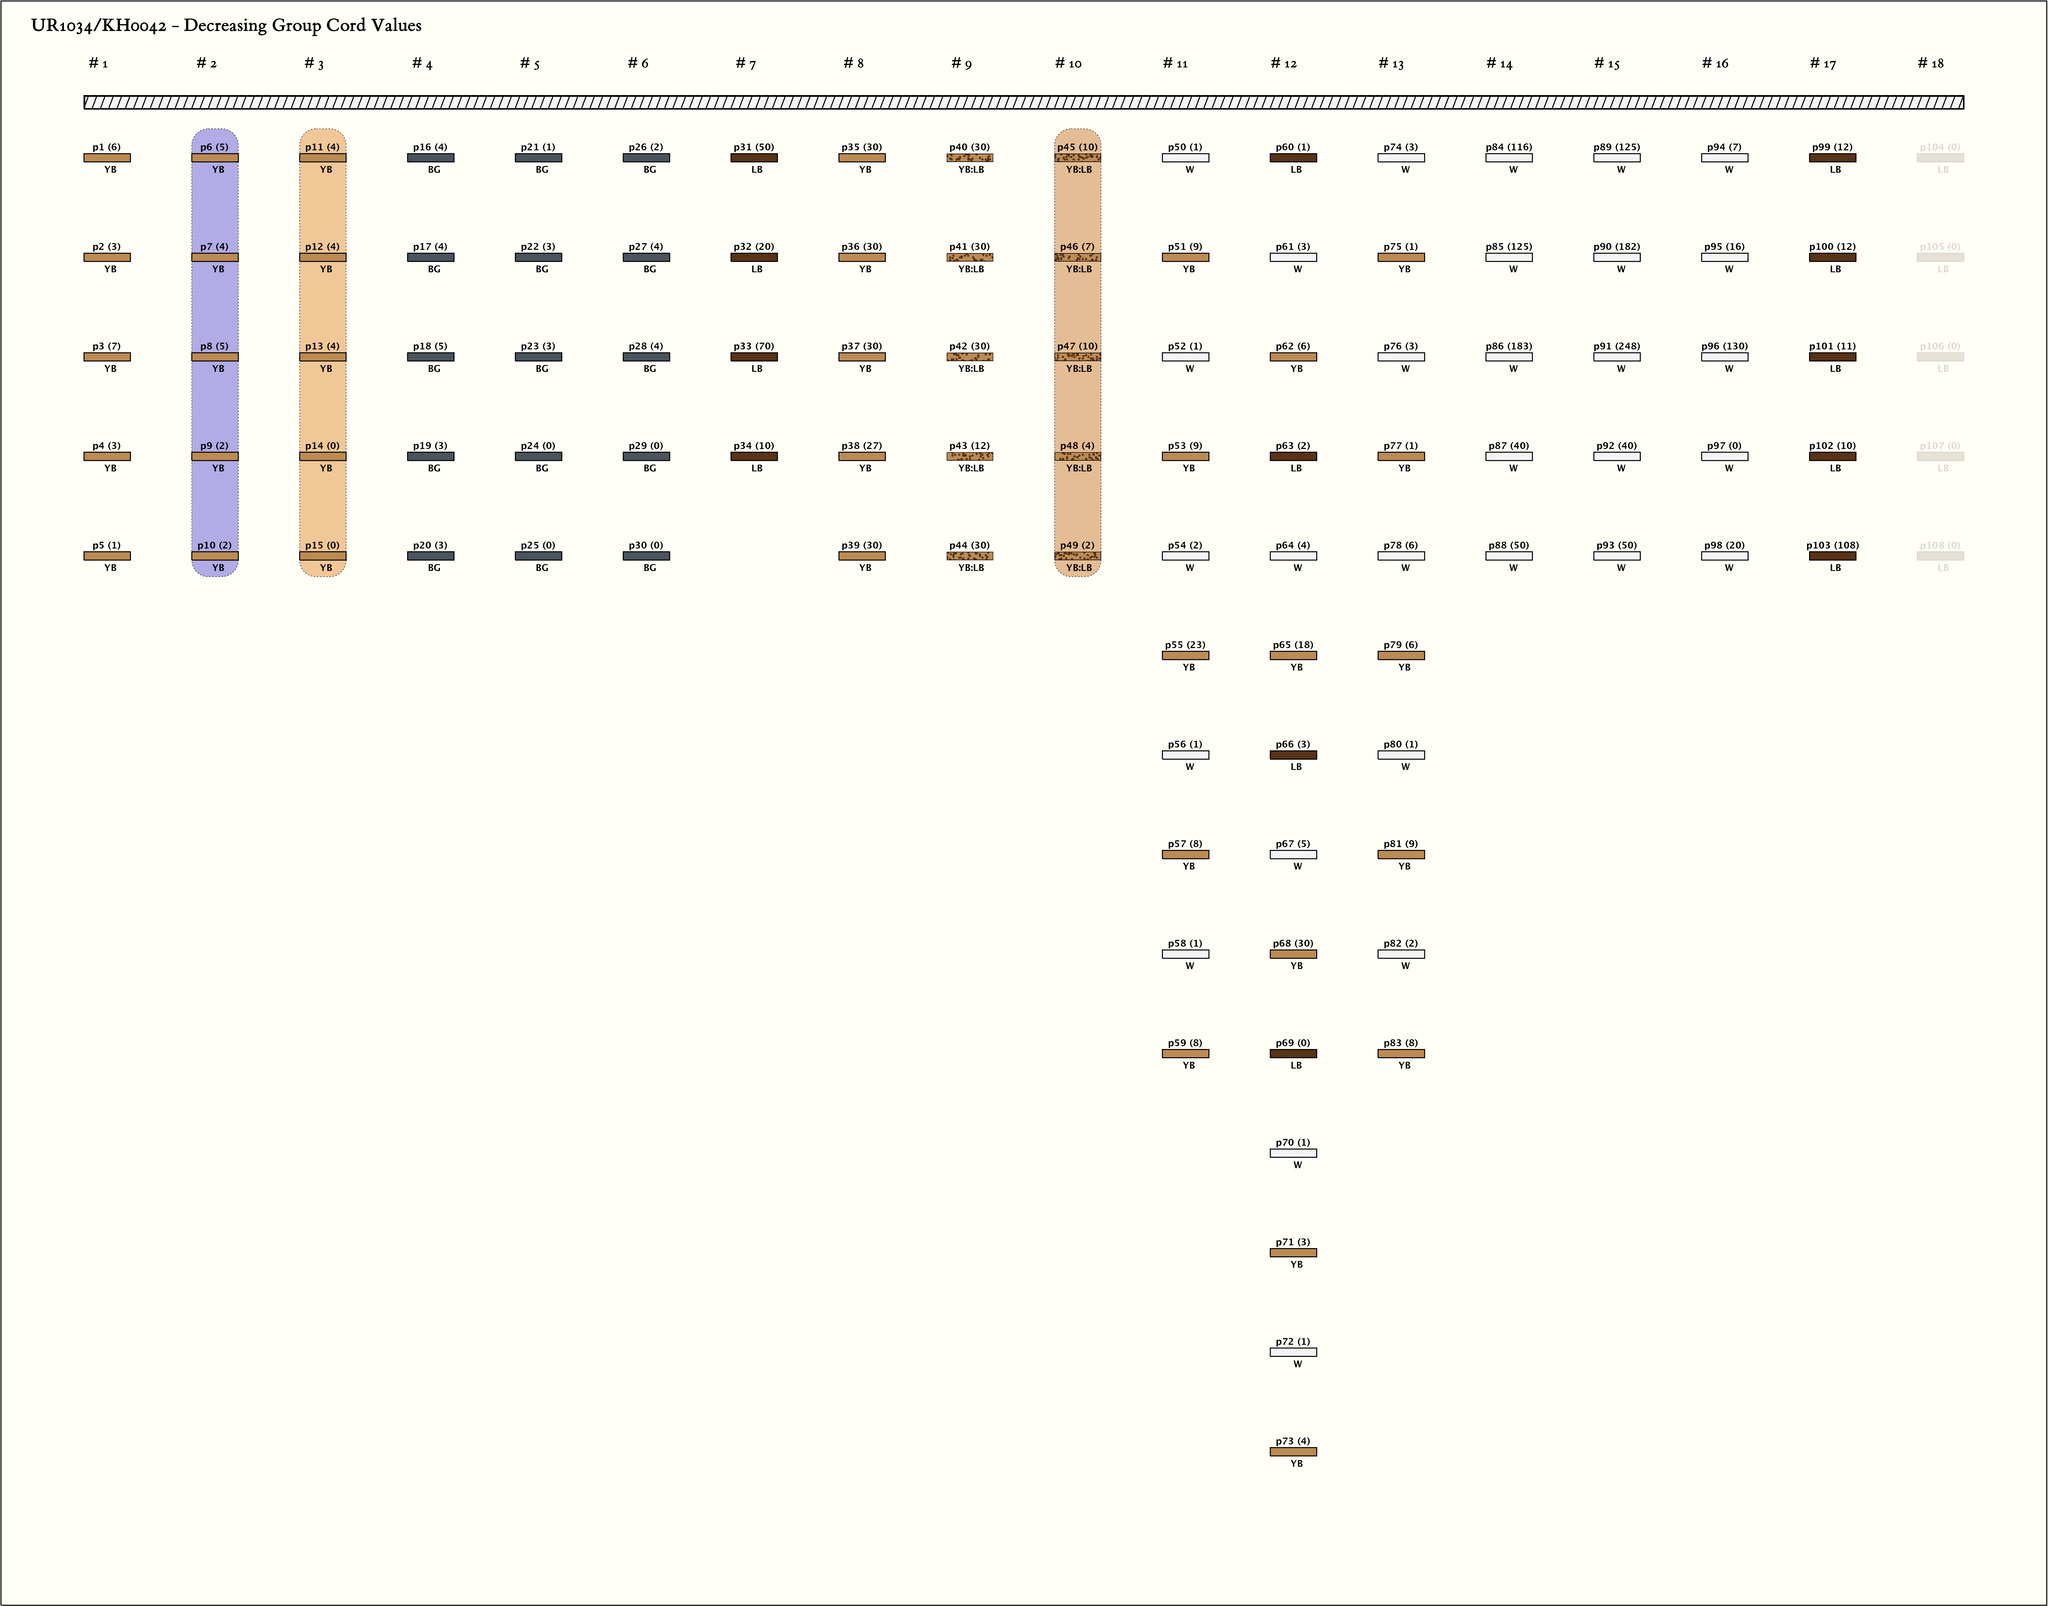Click the faded p104 (0) cord
The height and width of the screenshot is (1606, 2048).
(1940, 158)
